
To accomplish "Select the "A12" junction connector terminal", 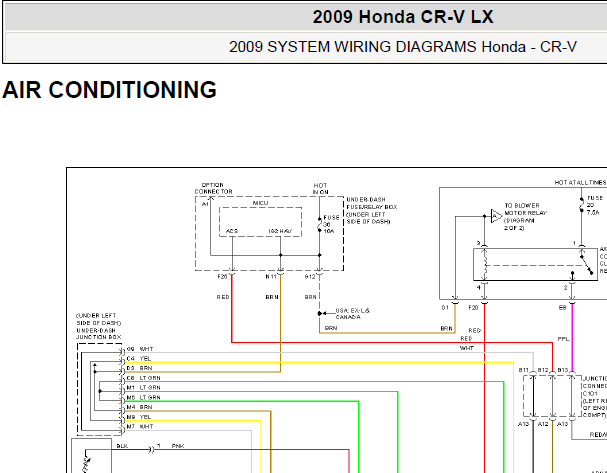I will 543,424.
